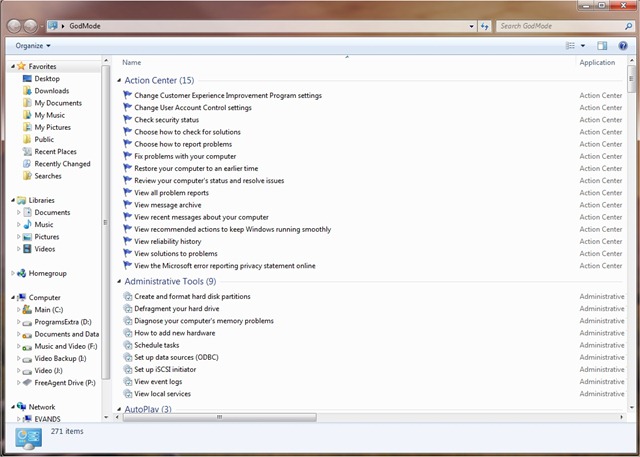Image resolution: width=640 pixels, height=457 pixels.
Task: Toggle the preview pane icon
Action: coord(602,46)
